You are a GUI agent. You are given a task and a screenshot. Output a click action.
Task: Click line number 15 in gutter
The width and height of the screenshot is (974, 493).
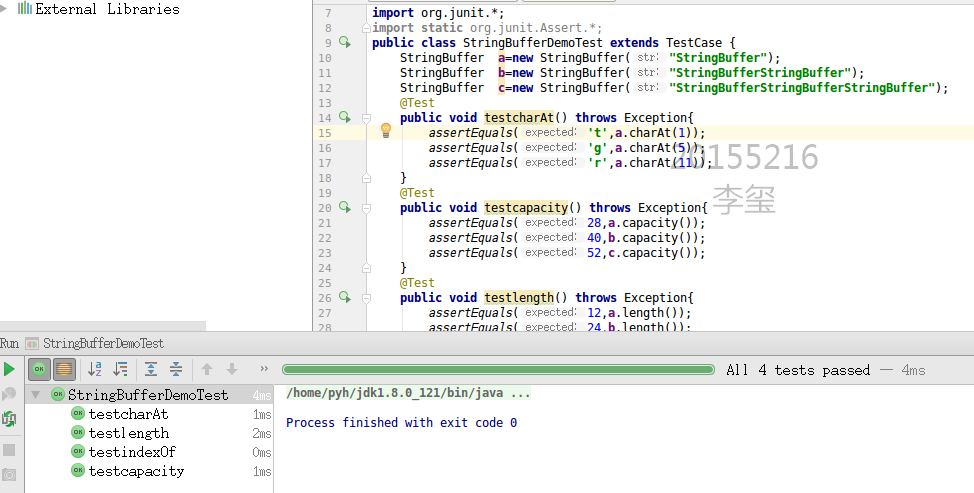325,133
